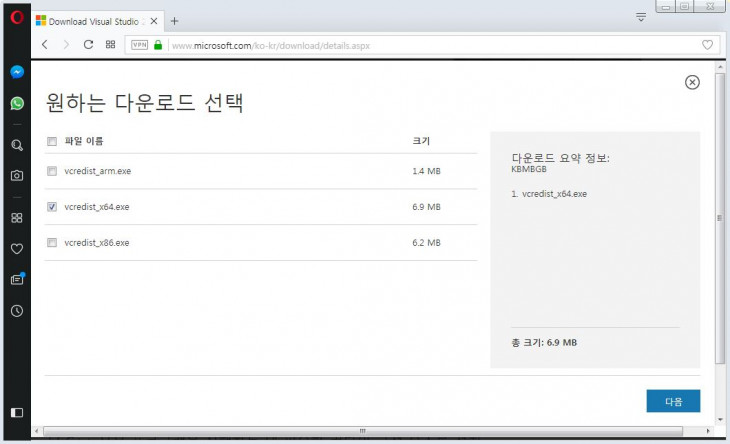The image size is (730, 444).
Task: Go back to previous page
Action: [x=45, y=45]
